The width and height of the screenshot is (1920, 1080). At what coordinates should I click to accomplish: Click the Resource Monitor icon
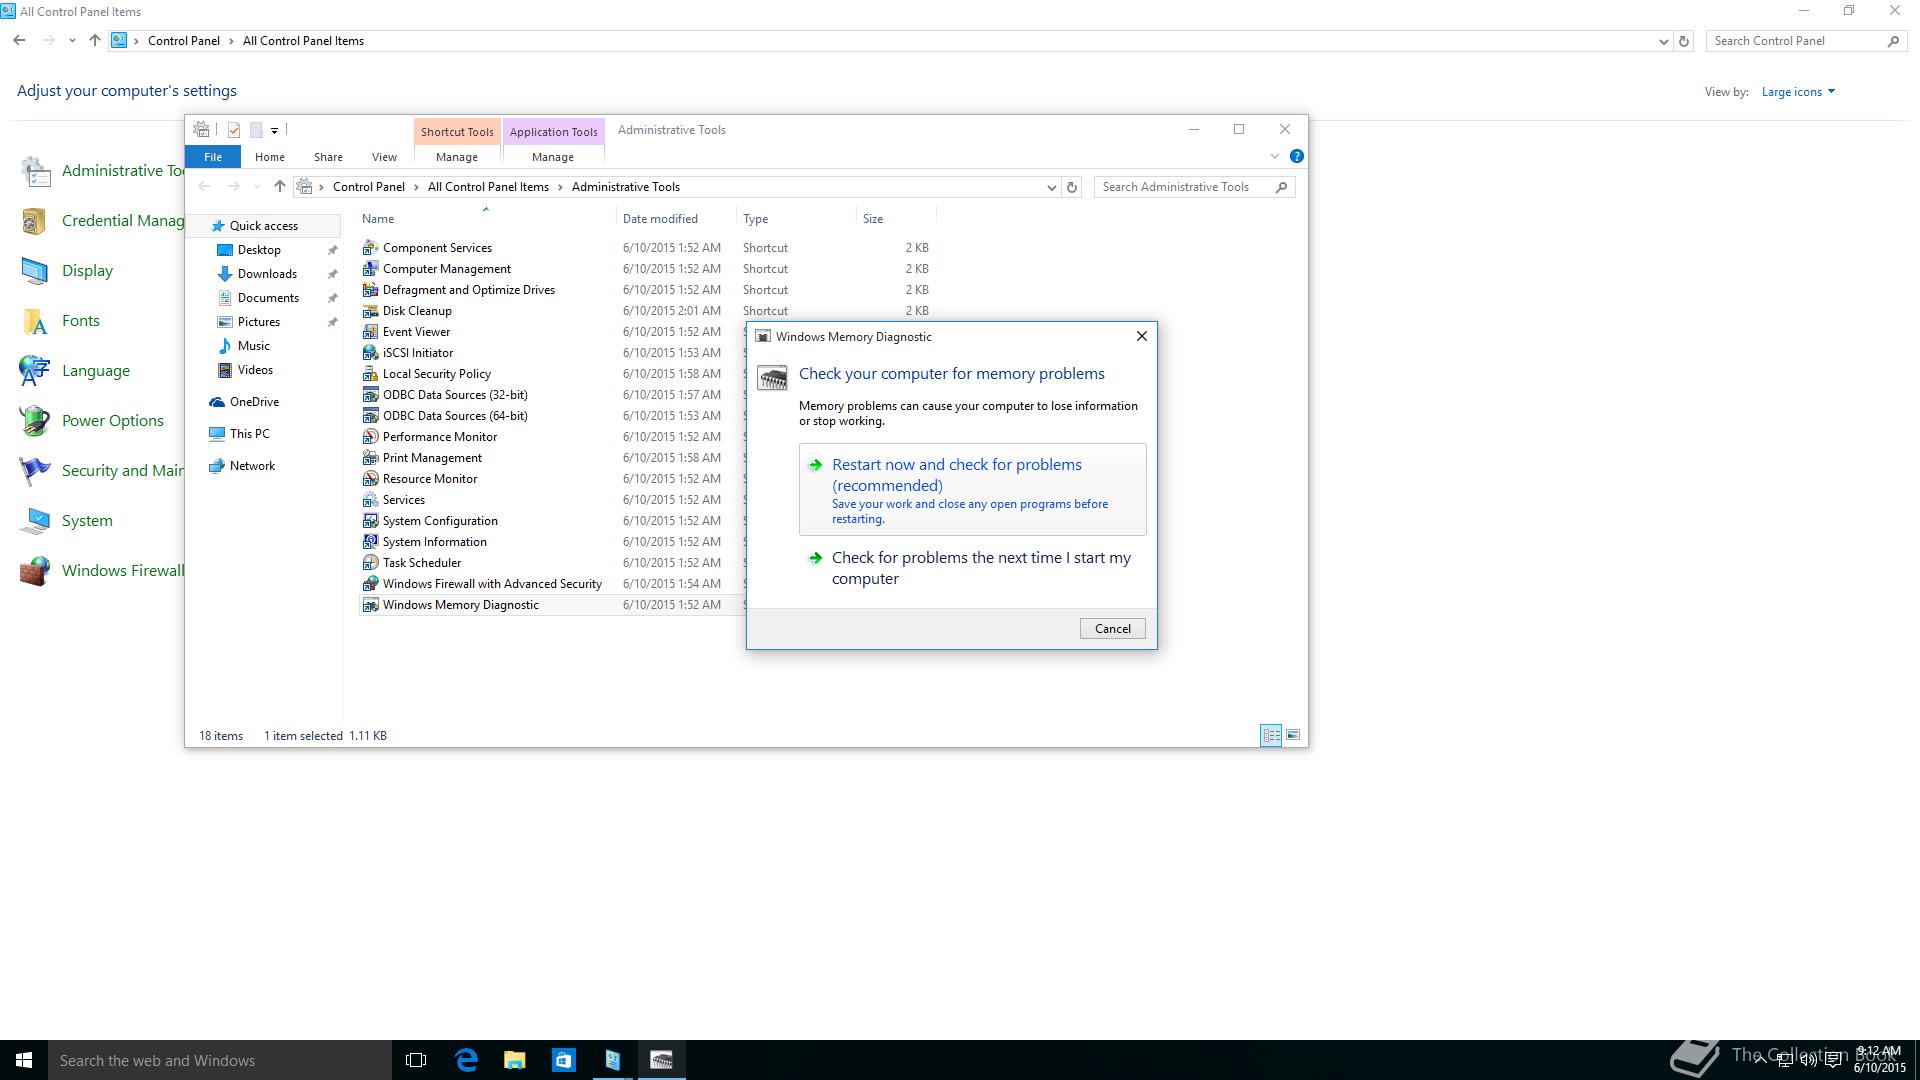click(x=370, y=478)
